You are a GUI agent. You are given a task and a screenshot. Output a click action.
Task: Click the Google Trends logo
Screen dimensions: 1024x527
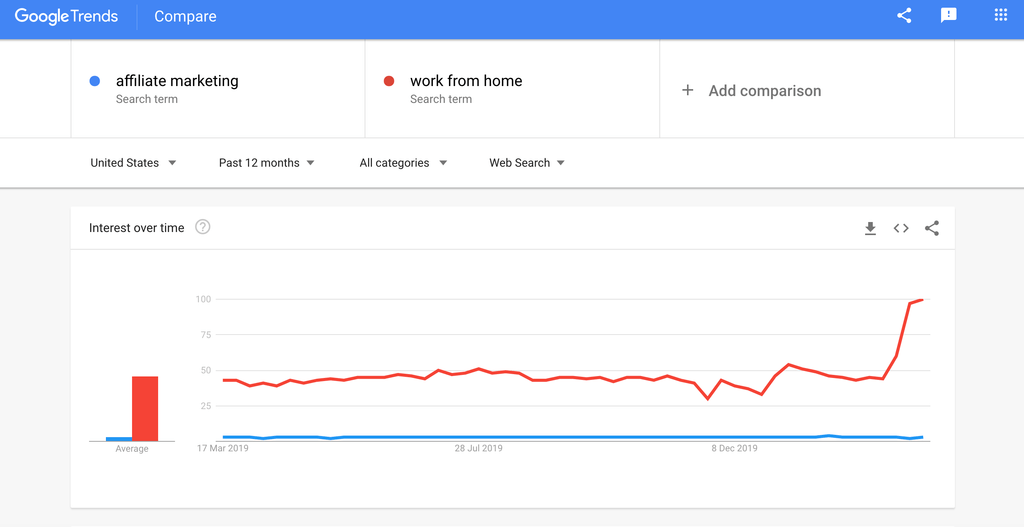pos(67,16)
